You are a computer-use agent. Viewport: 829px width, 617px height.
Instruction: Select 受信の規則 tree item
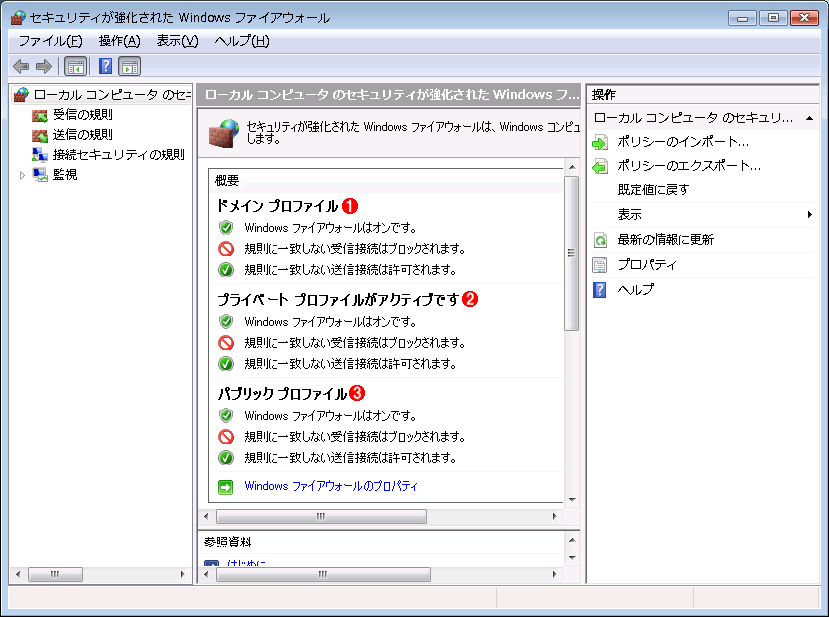[x=82, y=115]
